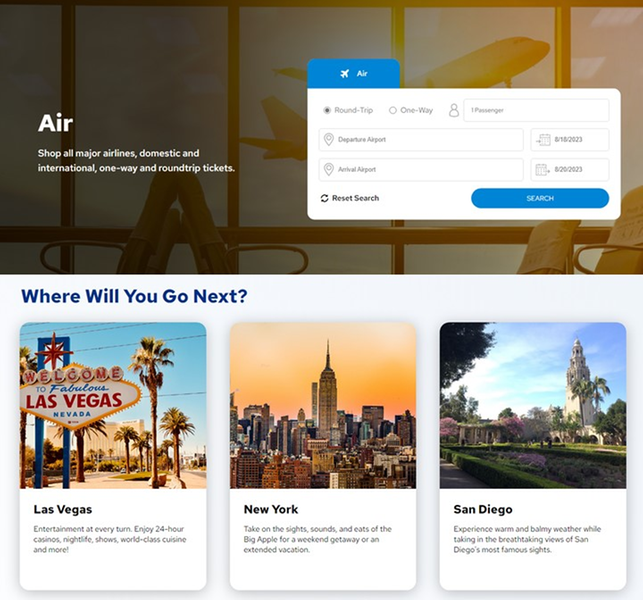Click the departure date calendar icon
Screen dimensions: 643x600
[542, 140]
